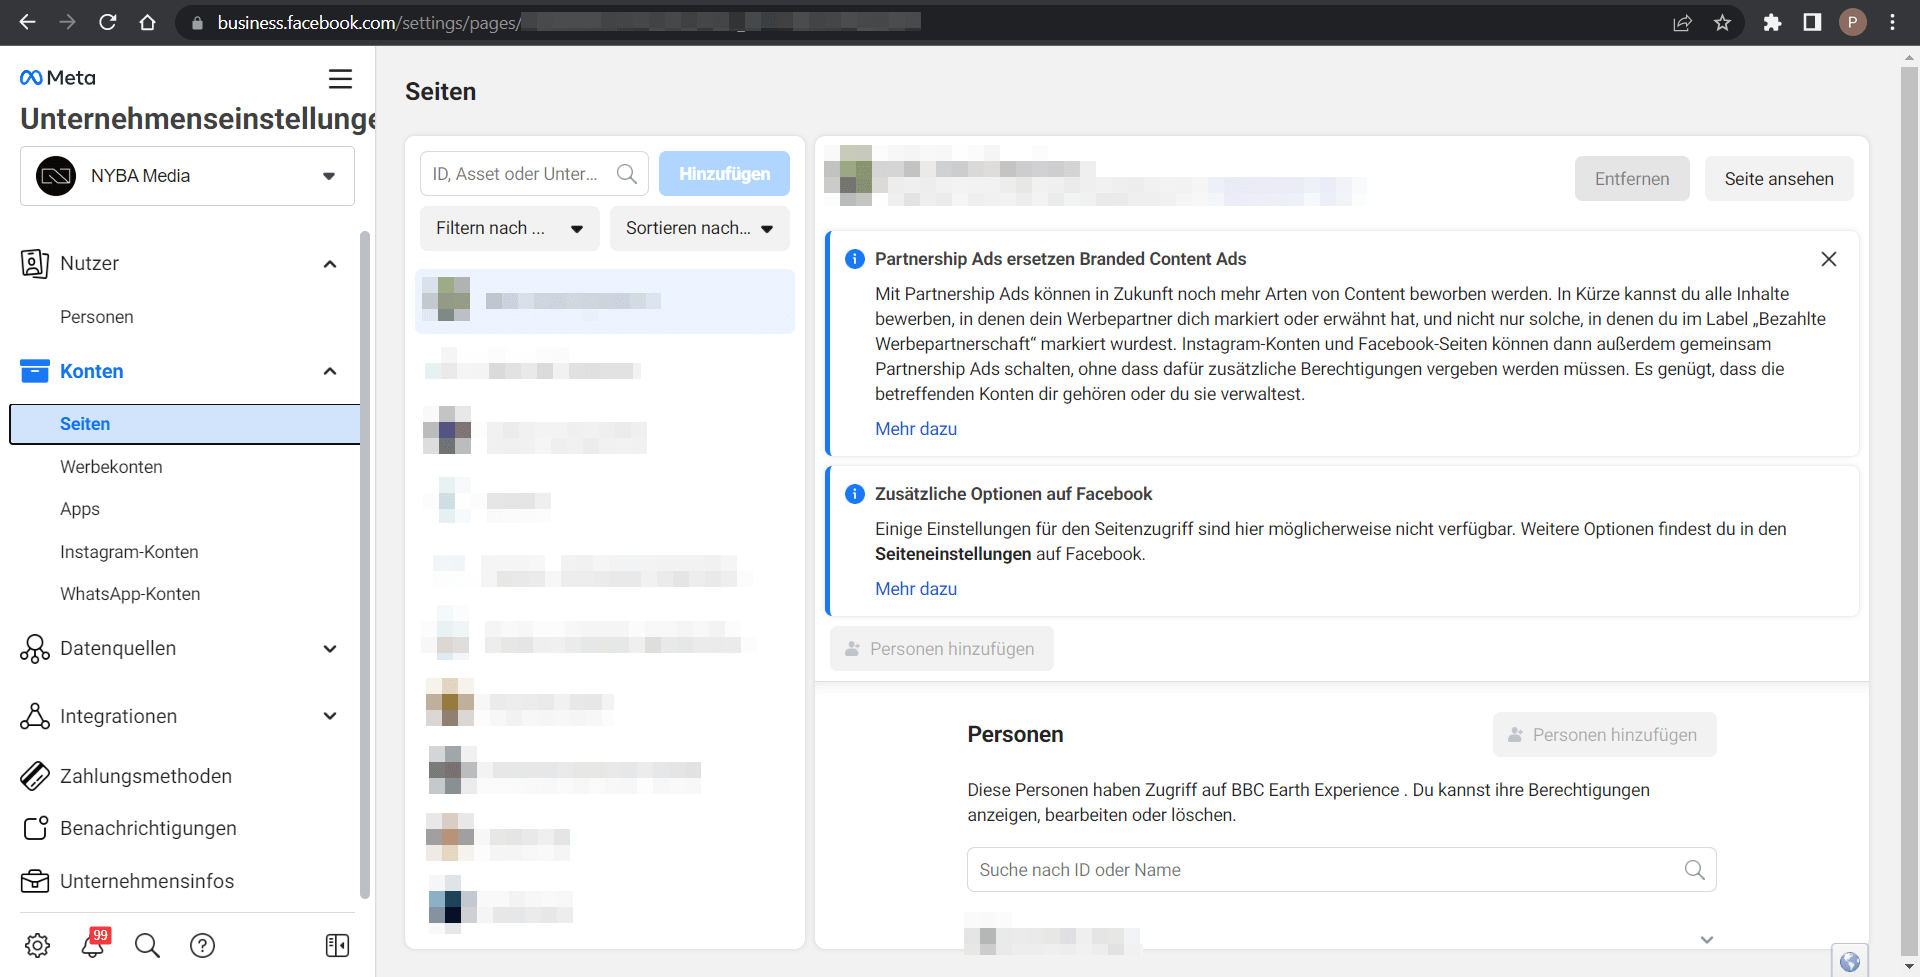Open Zahlungsmethoden in the sidebar

click(x=146, y=776)
